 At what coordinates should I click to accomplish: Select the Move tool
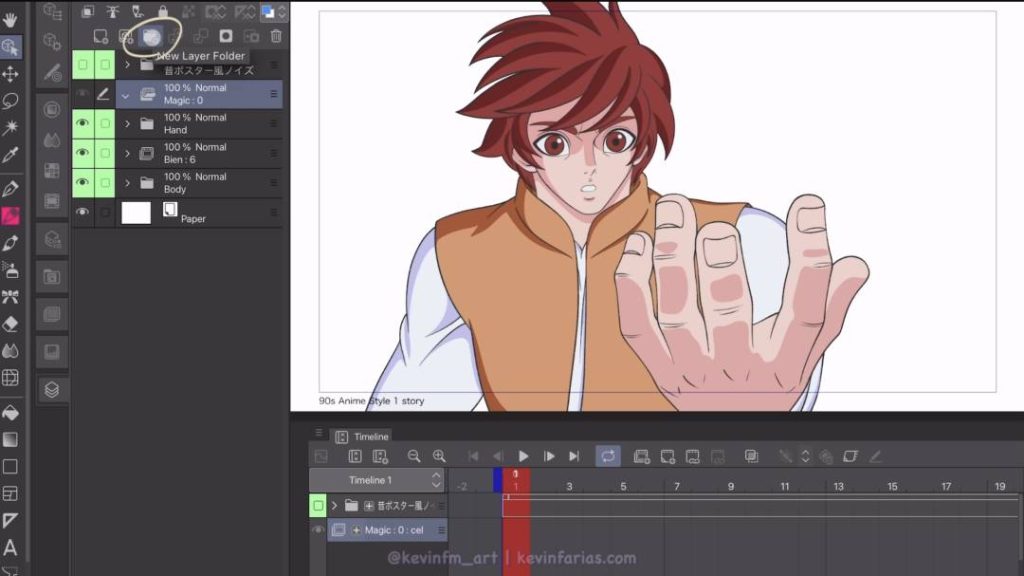point(12,74)
